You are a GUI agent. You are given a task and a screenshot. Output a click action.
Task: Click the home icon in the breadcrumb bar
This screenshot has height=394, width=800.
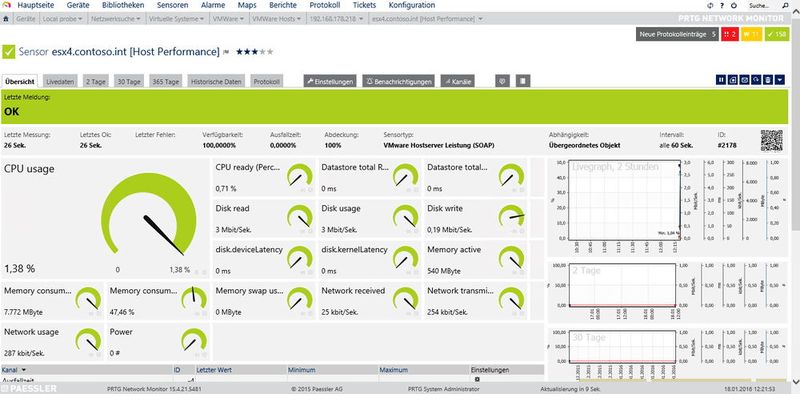point(6,19)
